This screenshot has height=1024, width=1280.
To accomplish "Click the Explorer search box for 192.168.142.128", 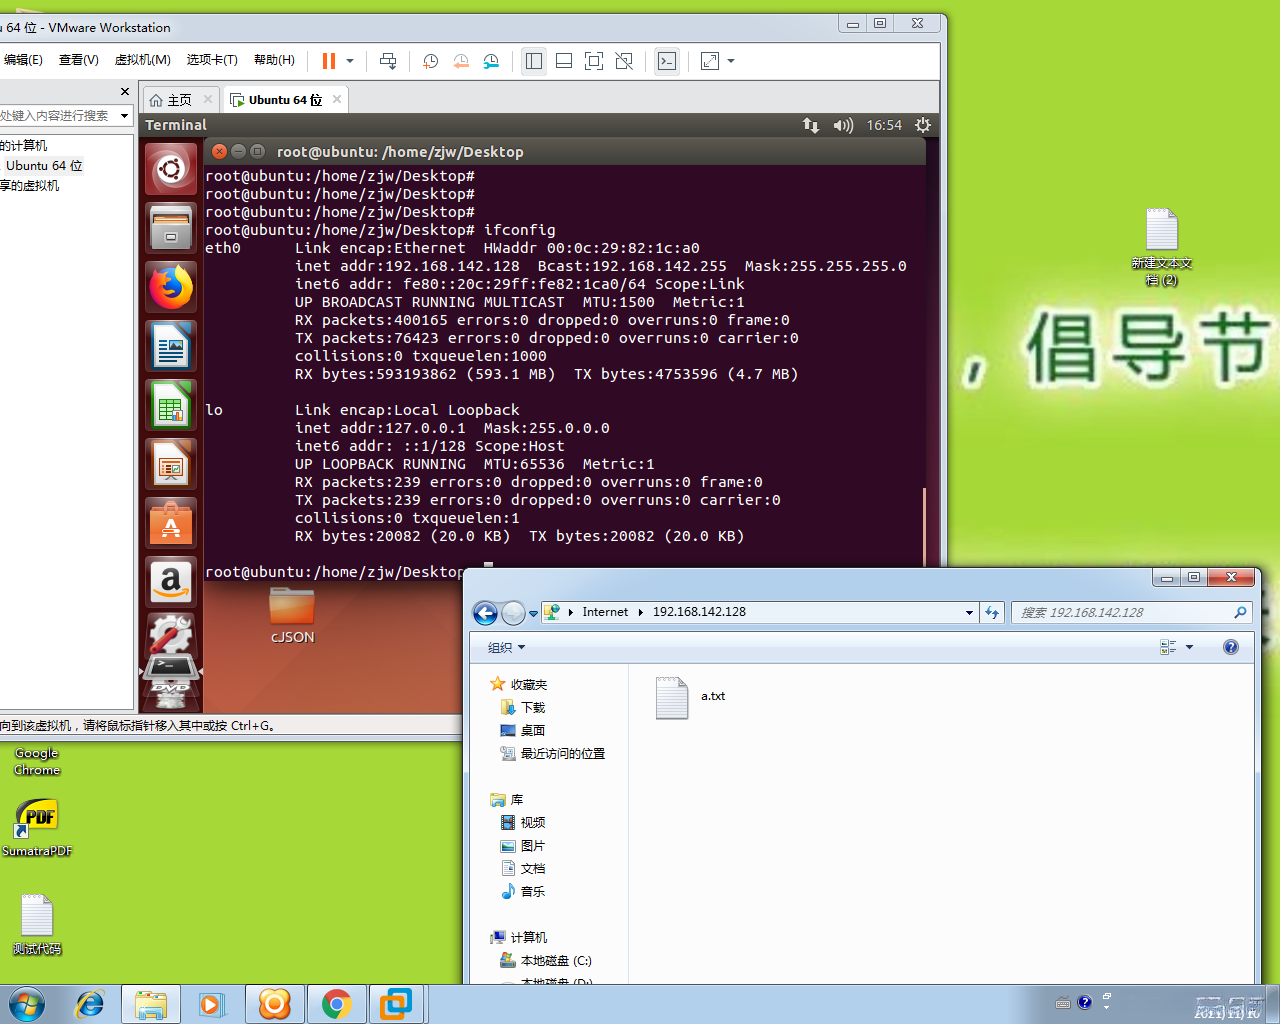I will [1131, 613].
